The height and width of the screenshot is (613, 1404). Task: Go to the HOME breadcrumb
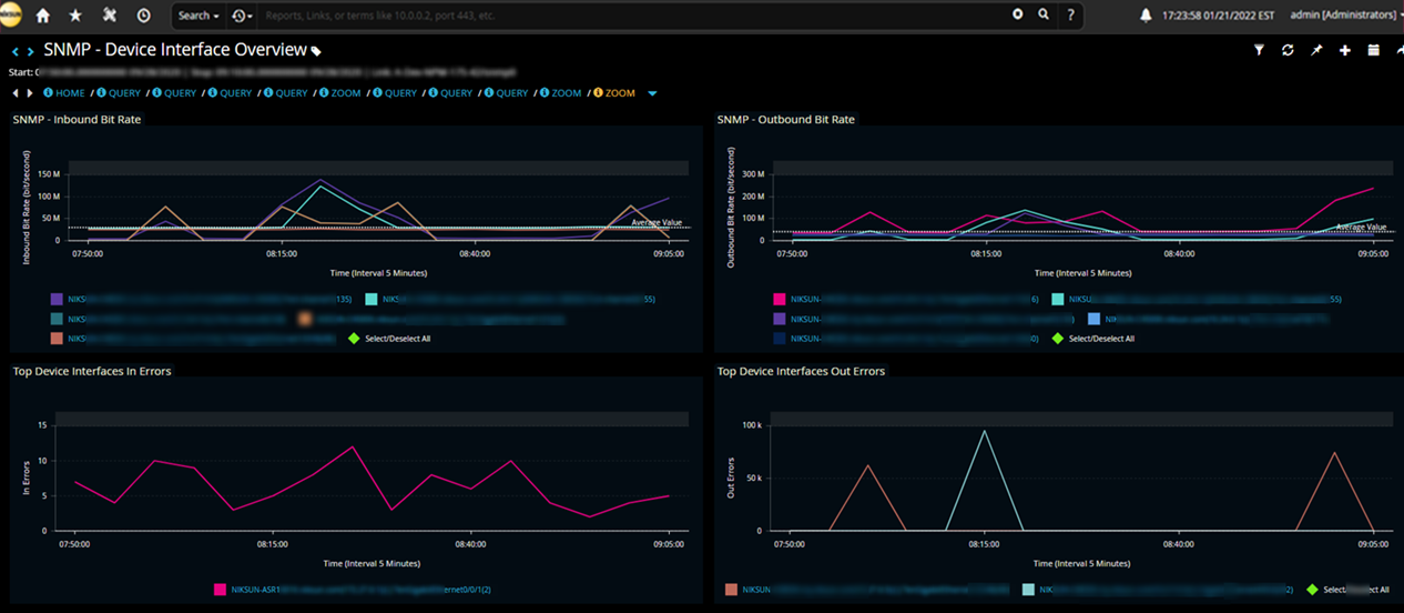tap(70, 93)
